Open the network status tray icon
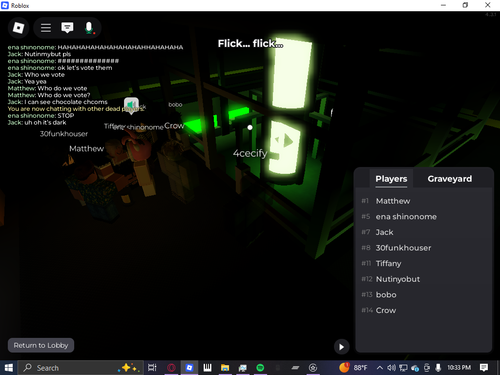 (403, 368)
